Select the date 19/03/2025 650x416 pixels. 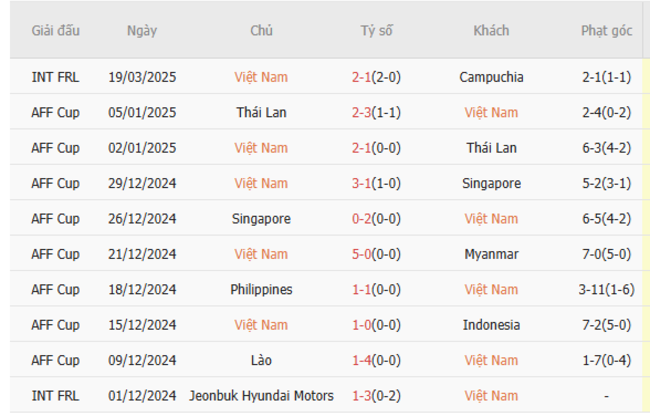142,77
